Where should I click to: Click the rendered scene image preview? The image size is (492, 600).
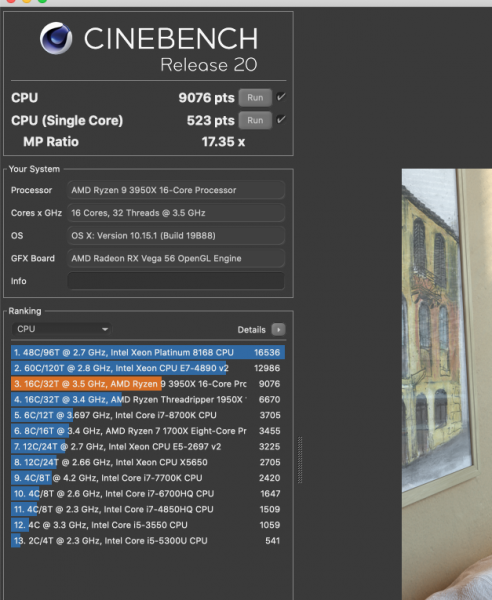pos(446,384)
